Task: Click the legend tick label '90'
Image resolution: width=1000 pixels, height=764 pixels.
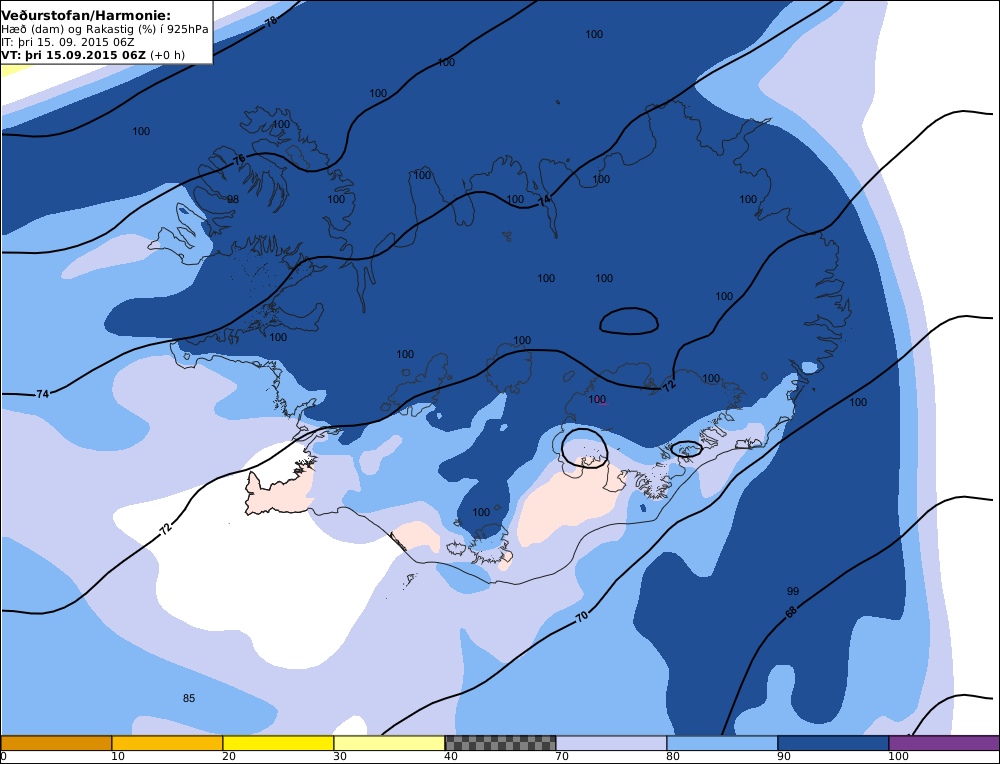Action: click(x=783, y=756)
